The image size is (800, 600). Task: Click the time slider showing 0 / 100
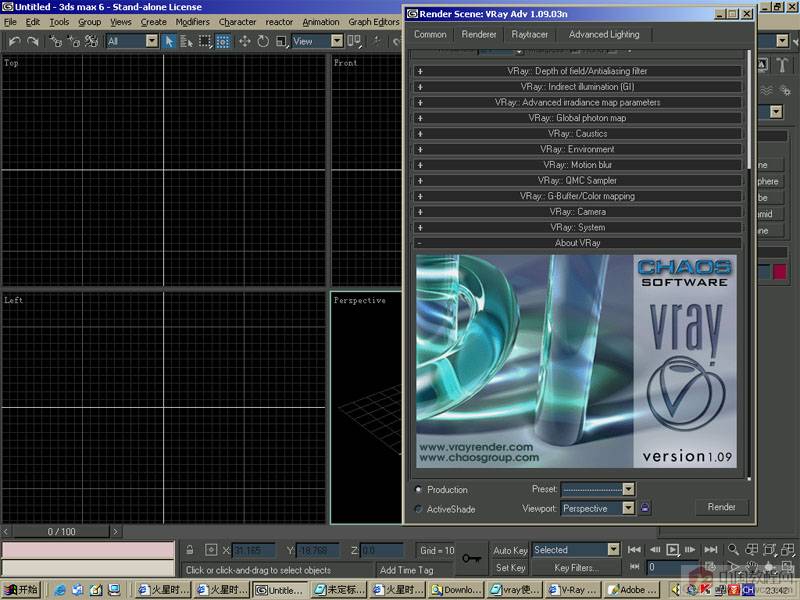click(61, 532)
